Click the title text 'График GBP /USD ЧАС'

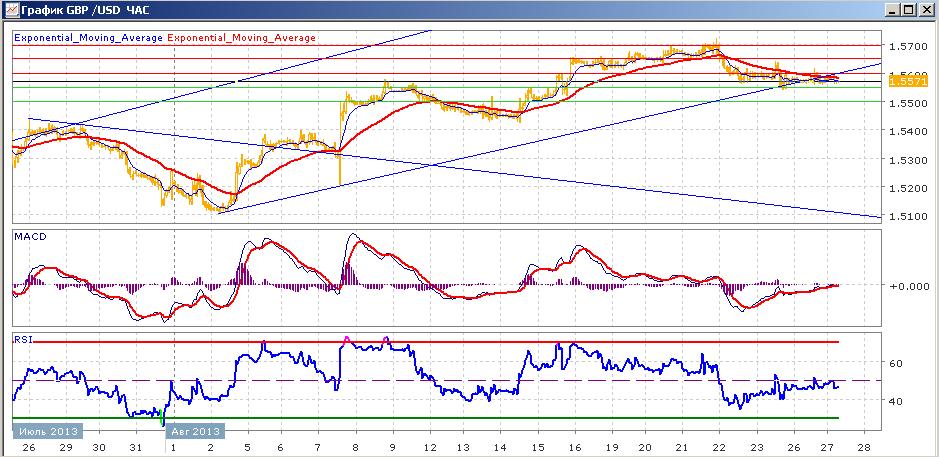86,10
